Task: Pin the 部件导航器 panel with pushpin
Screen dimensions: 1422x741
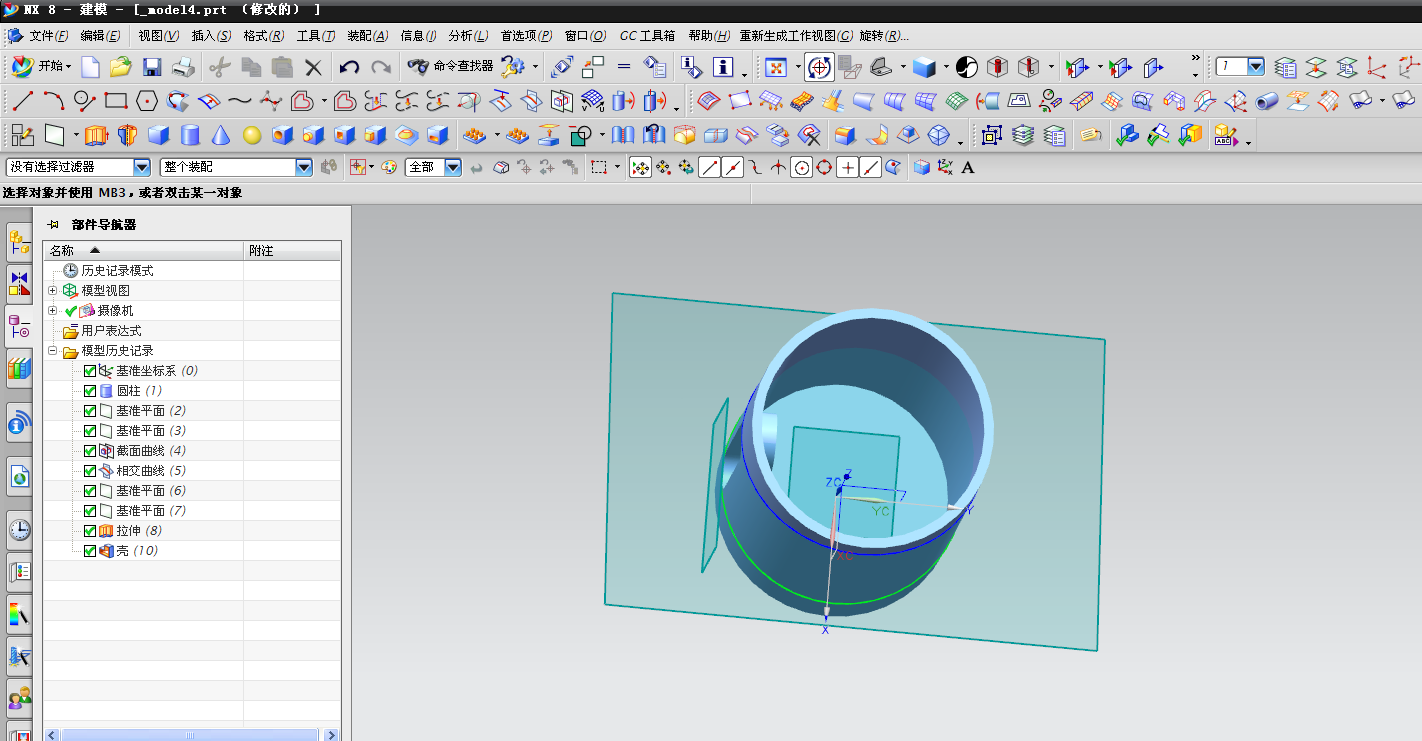Action: click(53, 225)
